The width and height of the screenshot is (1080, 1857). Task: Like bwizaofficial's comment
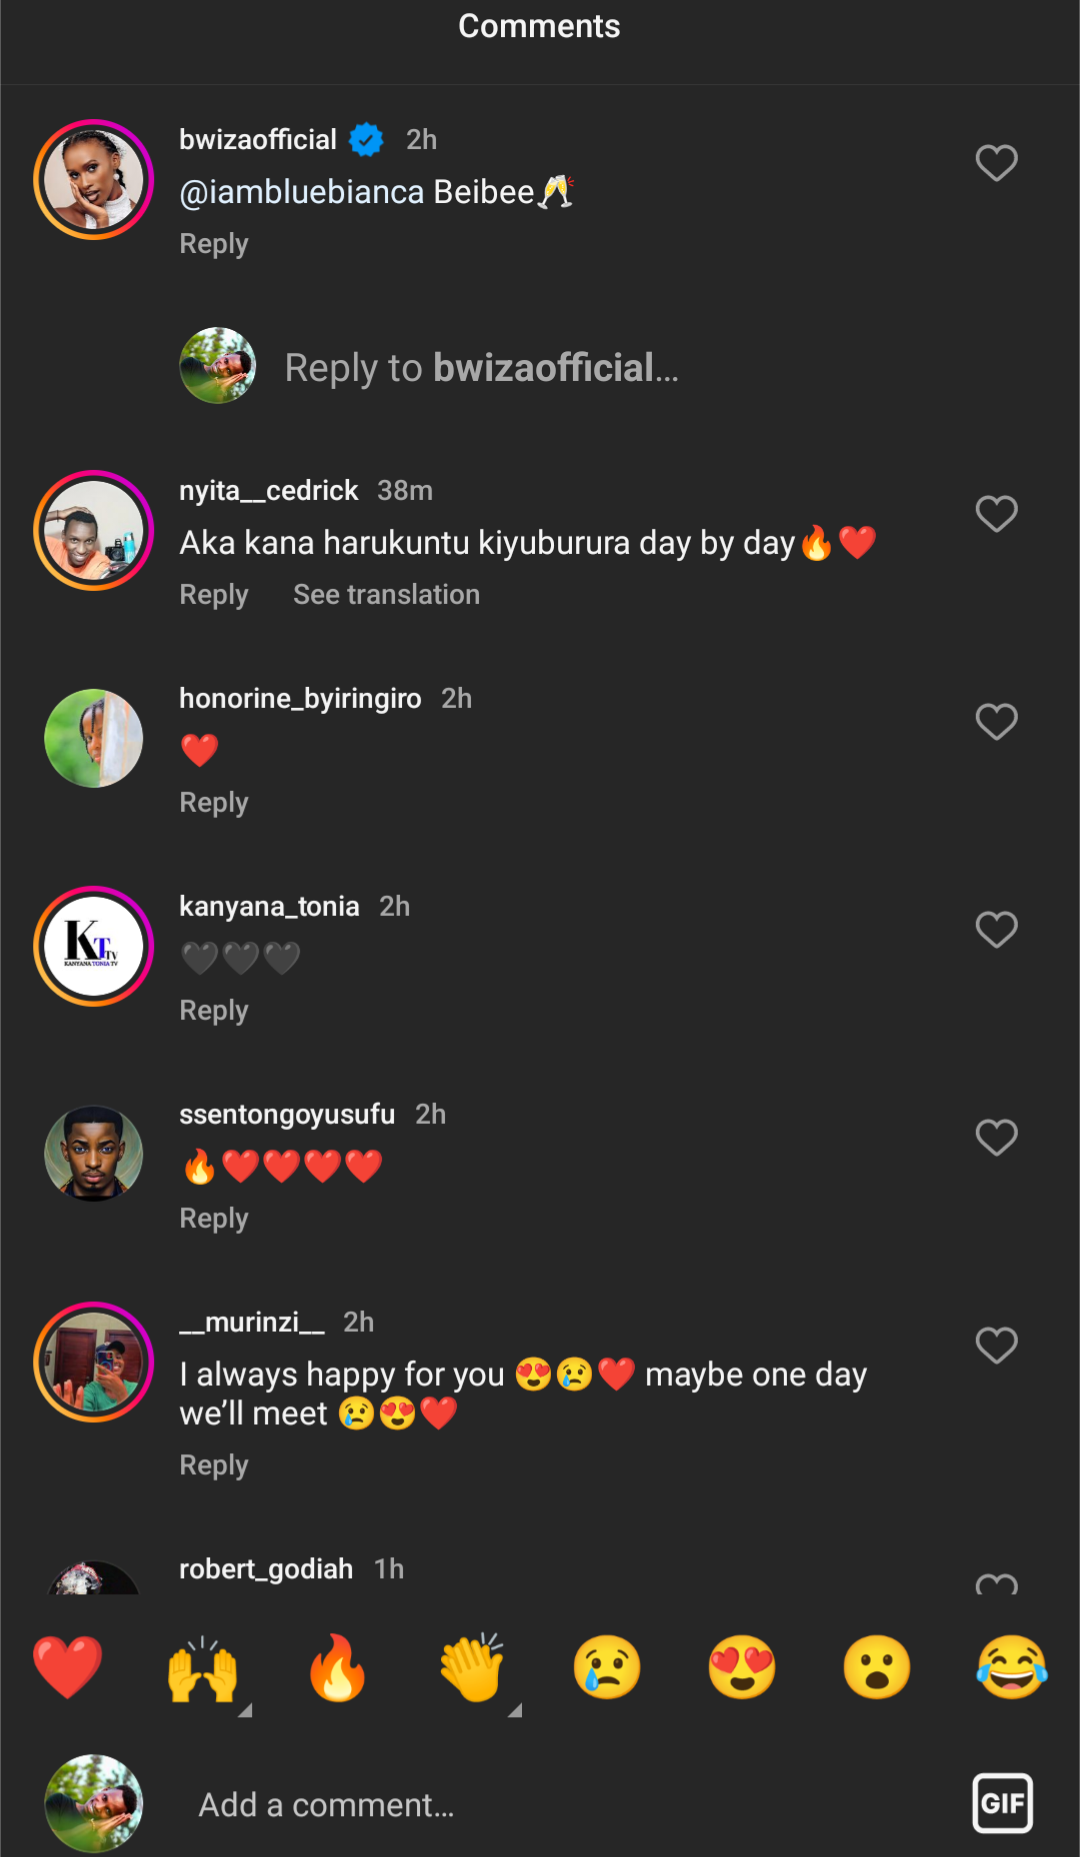(996, 163)
